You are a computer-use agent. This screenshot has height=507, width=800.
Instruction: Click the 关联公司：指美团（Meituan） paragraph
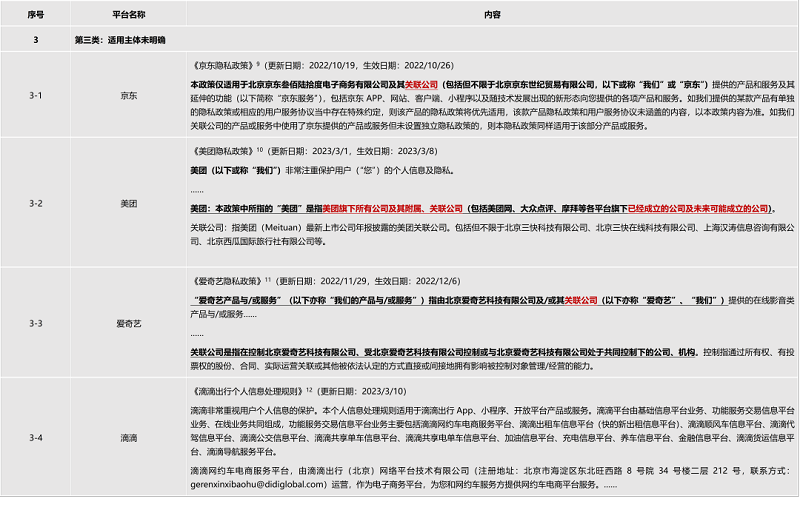coord(492,235)
